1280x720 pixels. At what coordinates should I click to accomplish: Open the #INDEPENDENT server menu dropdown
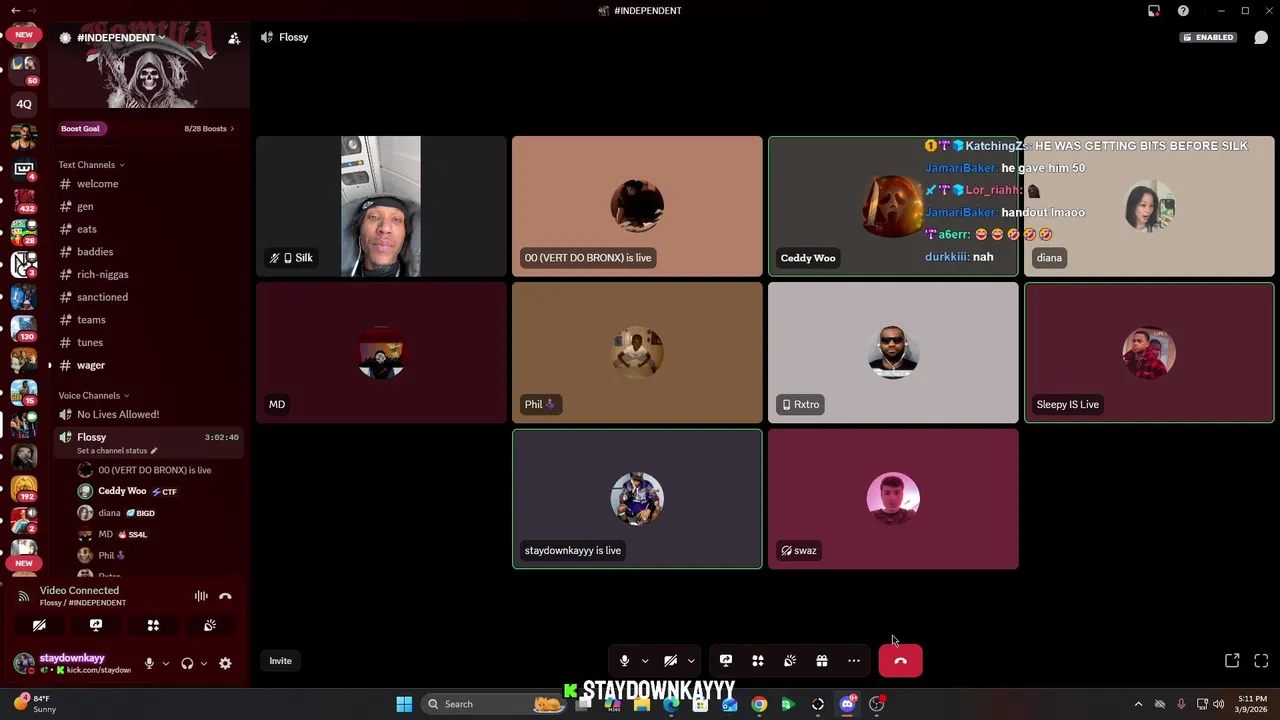tap(121, 38)
